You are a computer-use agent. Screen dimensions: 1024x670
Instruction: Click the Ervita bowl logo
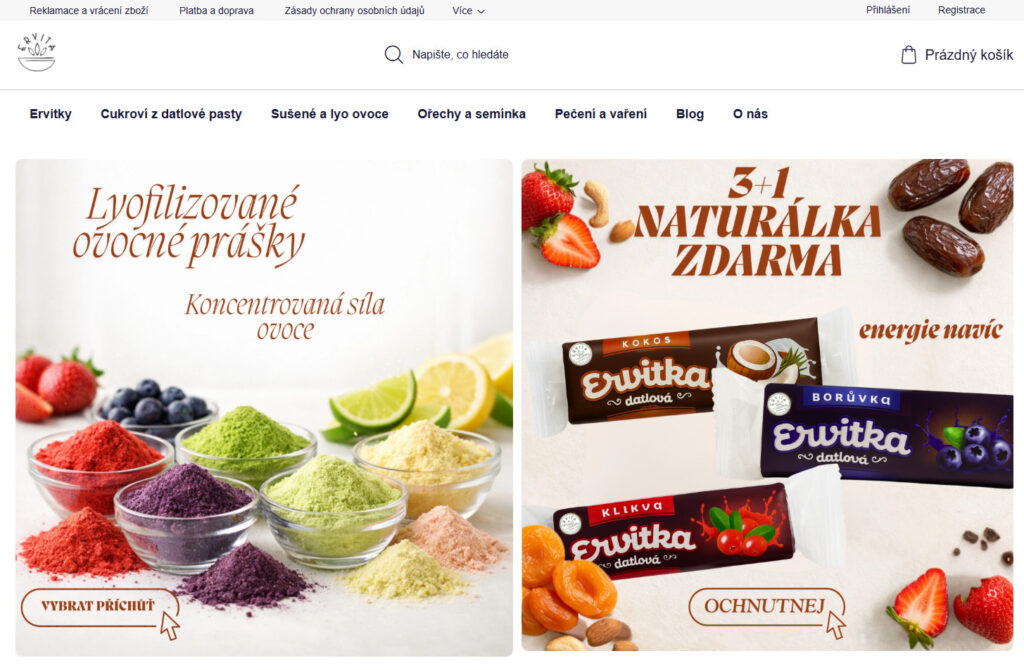tap(37, 52)
